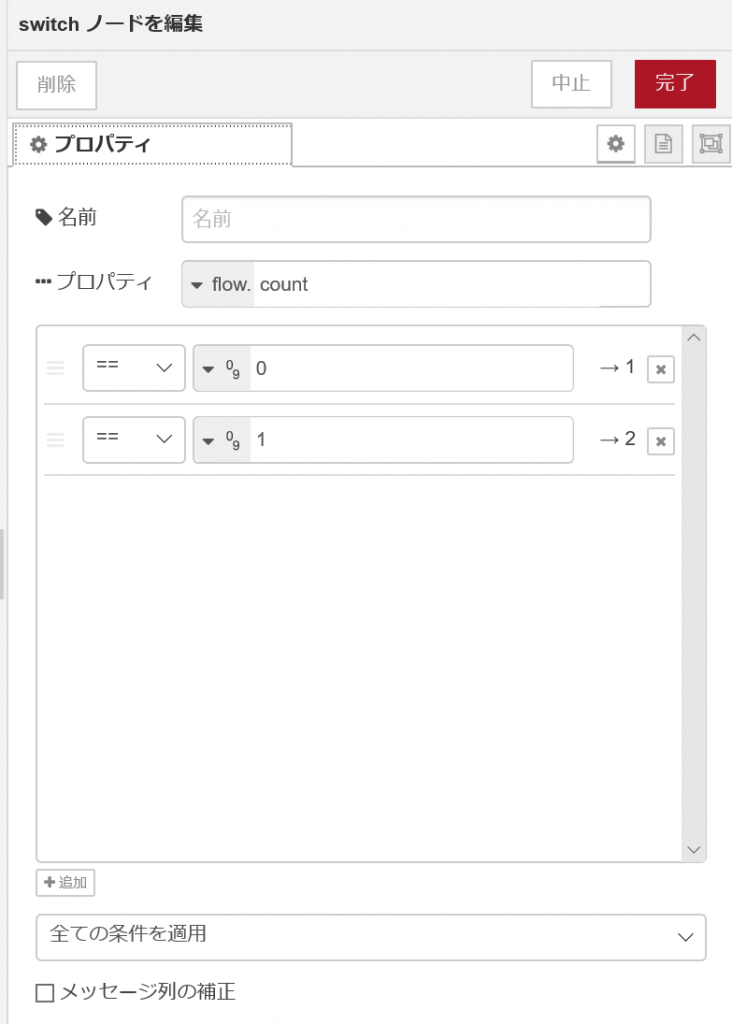Remove the first rule with its x button
This screenshot has height=1024, width=732.
[x=660, y=369]
